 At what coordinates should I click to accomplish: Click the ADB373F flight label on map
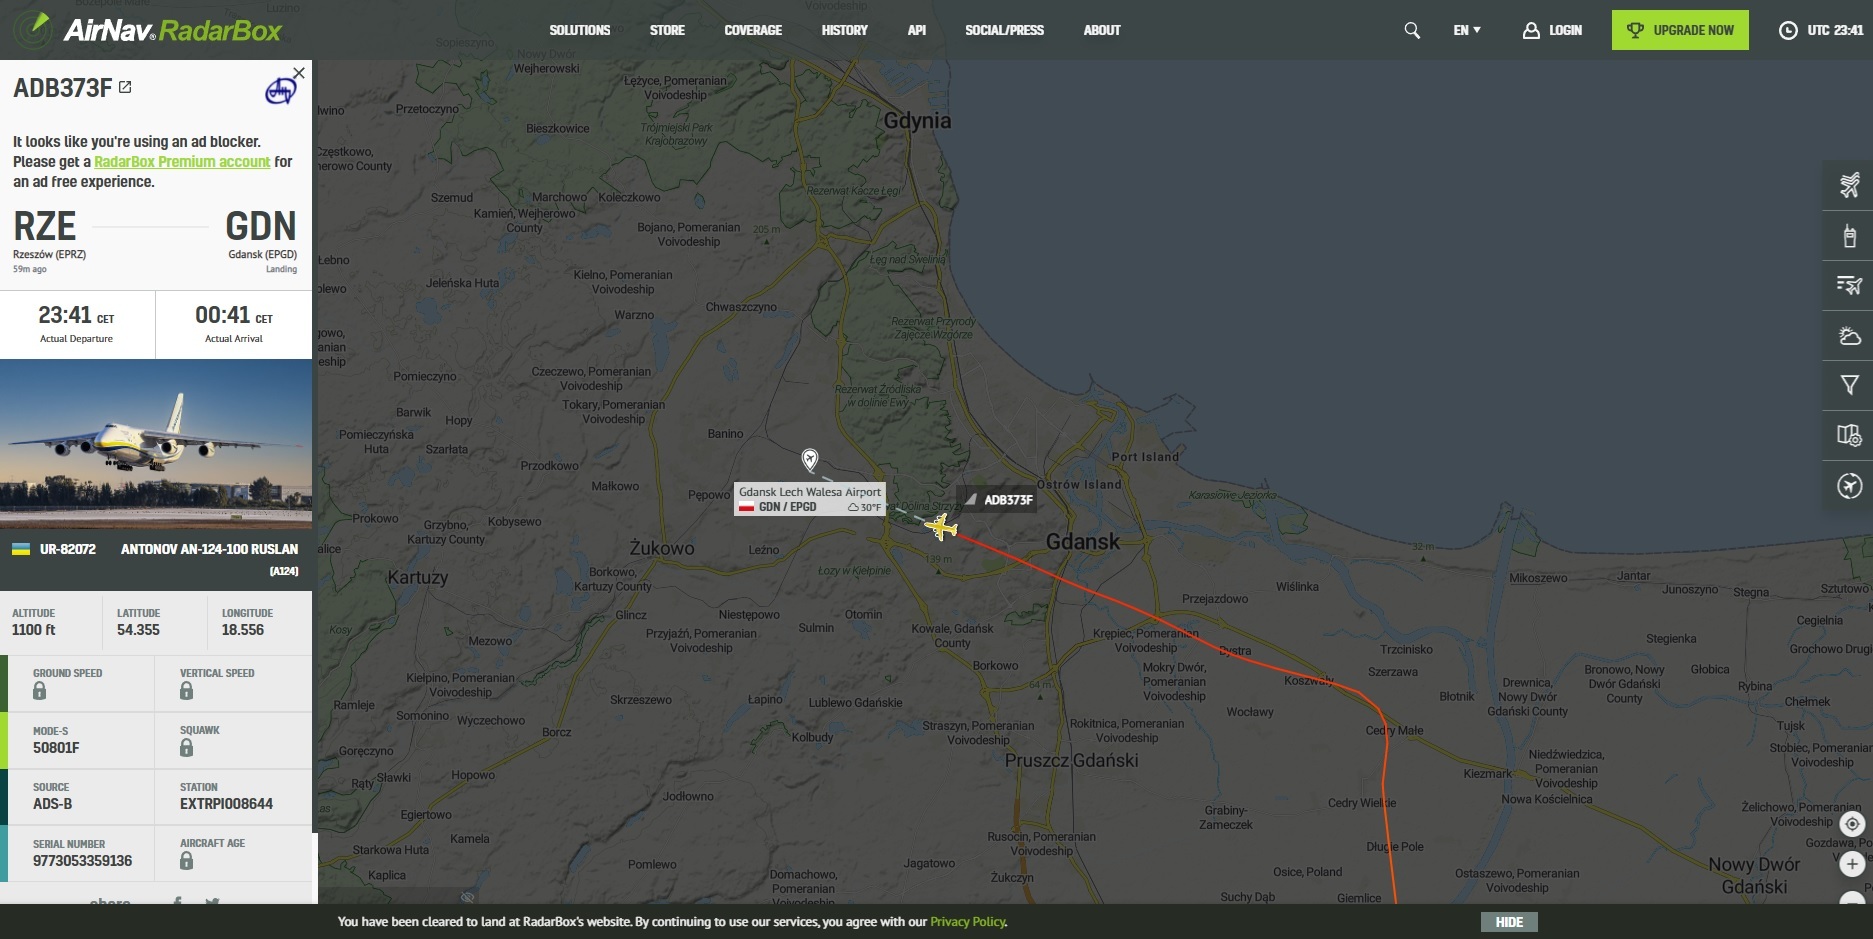point(997,500)
